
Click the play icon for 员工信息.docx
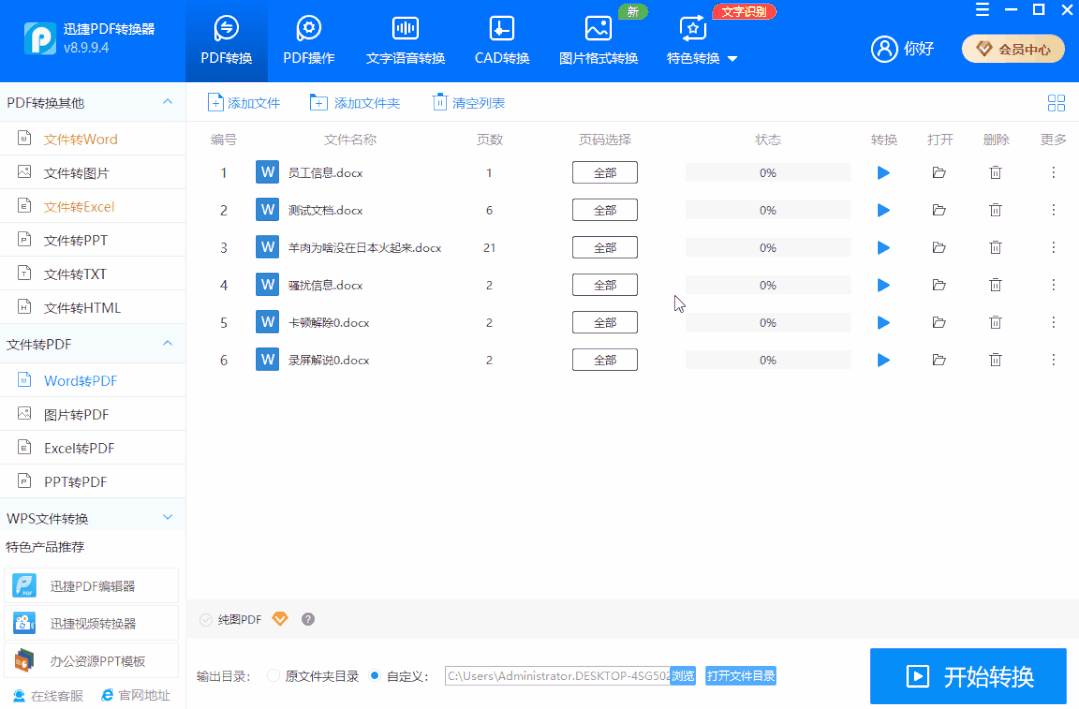pyautogui.click(x=883, y=173)
